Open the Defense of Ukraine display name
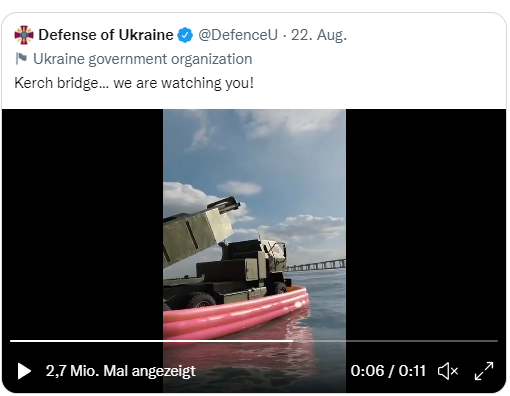 [106, 35]
